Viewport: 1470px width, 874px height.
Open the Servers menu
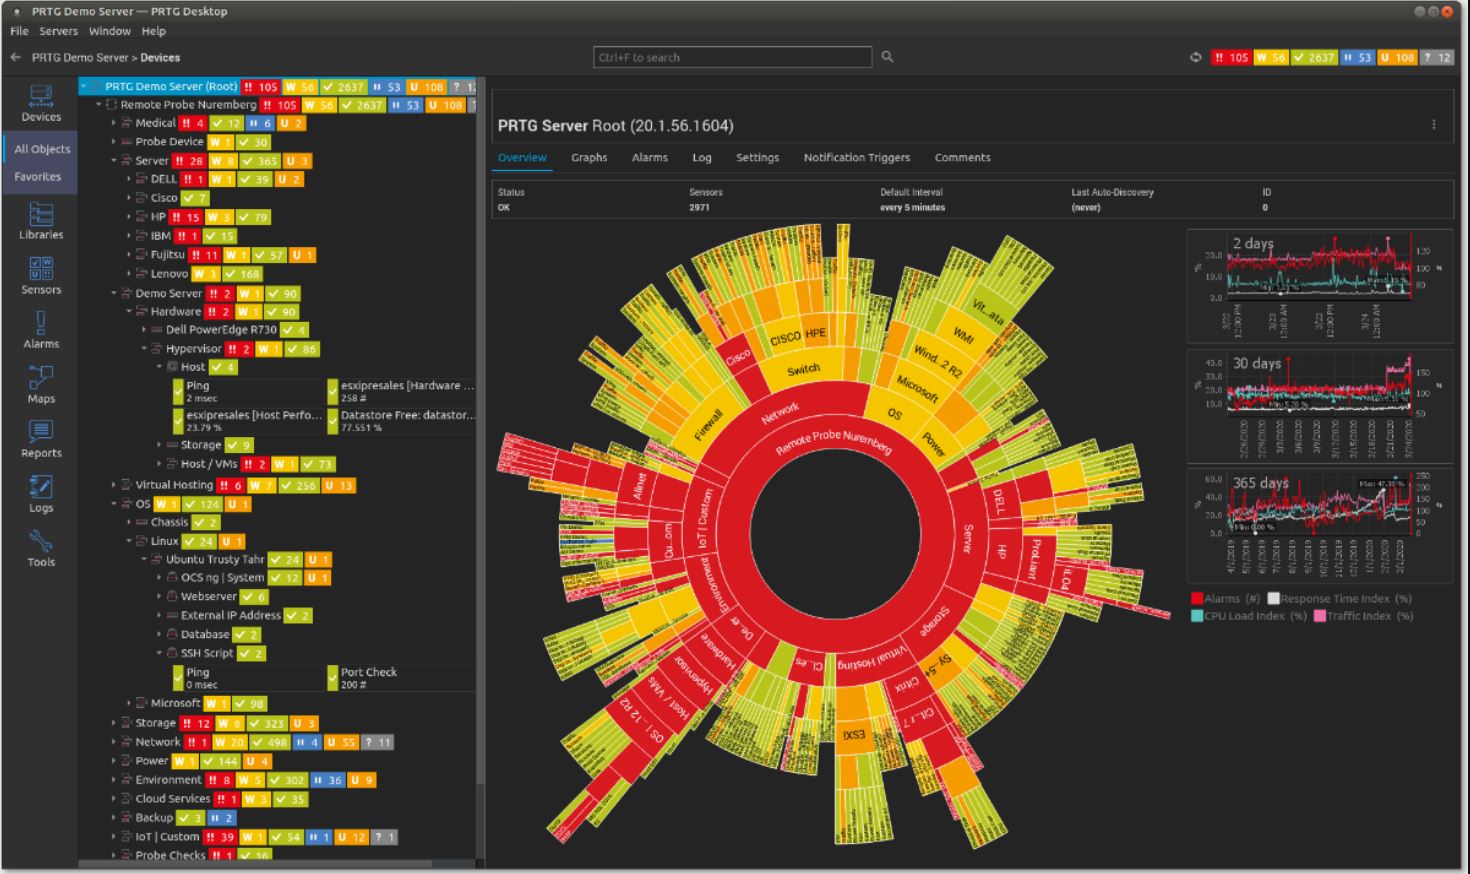(x=58, y=31)
